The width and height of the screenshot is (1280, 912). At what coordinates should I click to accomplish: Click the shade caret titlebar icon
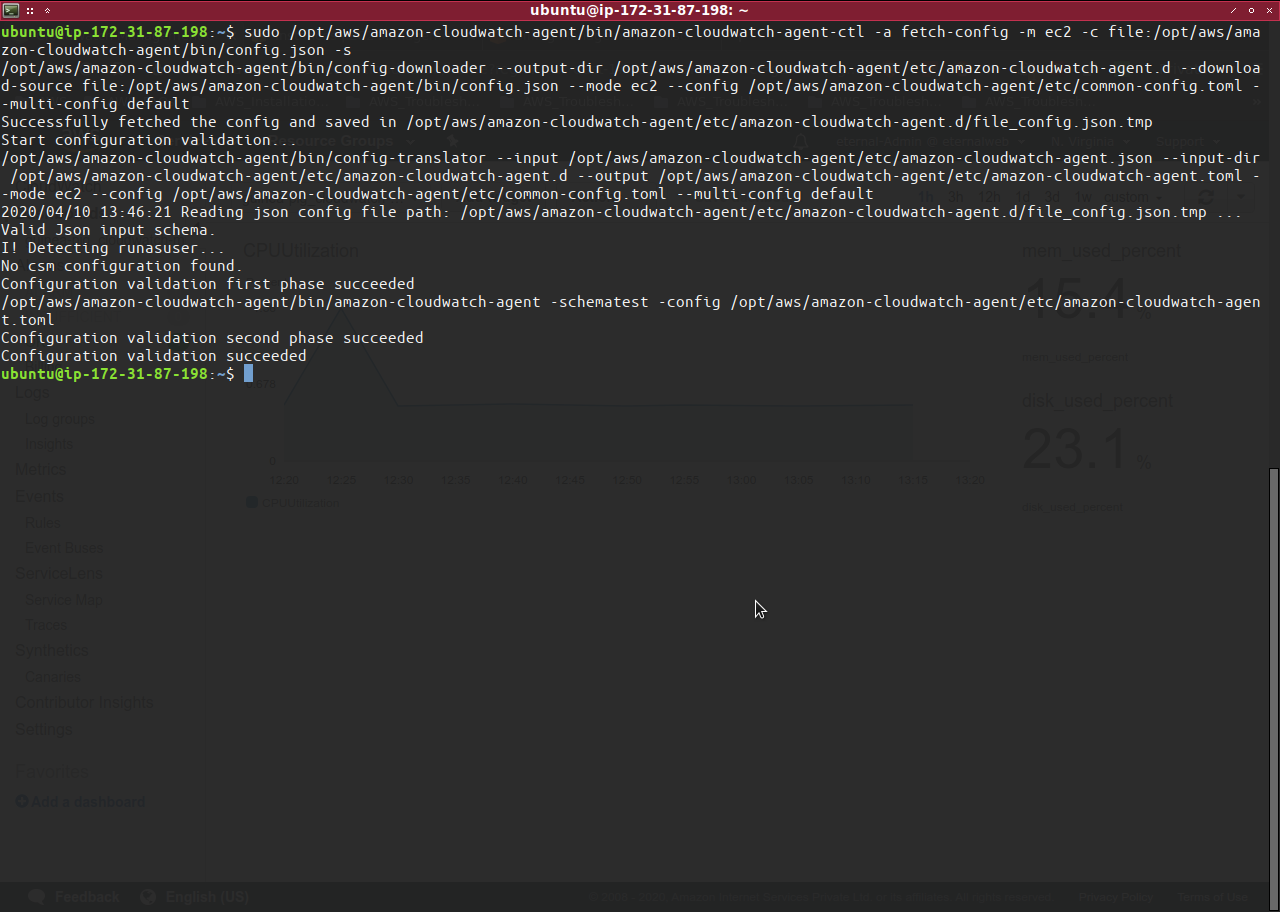tap(47, 9)
